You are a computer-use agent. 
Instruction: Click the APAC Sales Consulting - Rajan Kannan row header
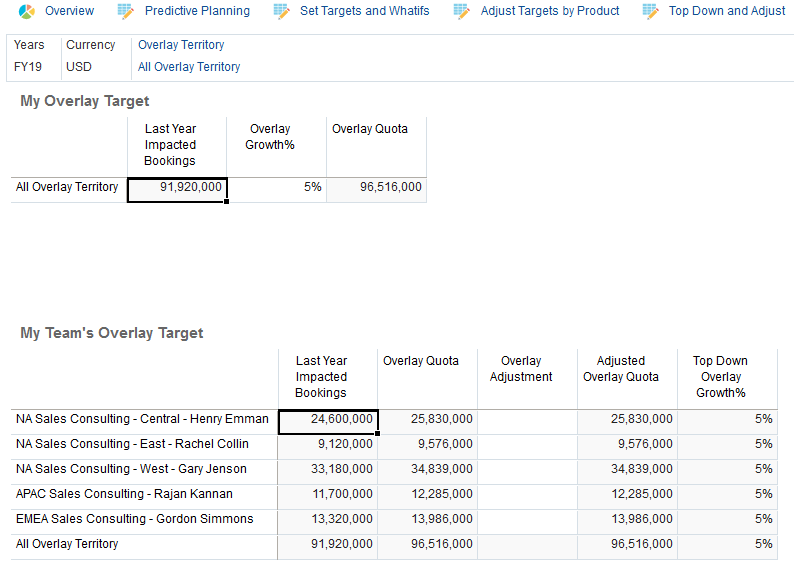[x=124, y=494]
